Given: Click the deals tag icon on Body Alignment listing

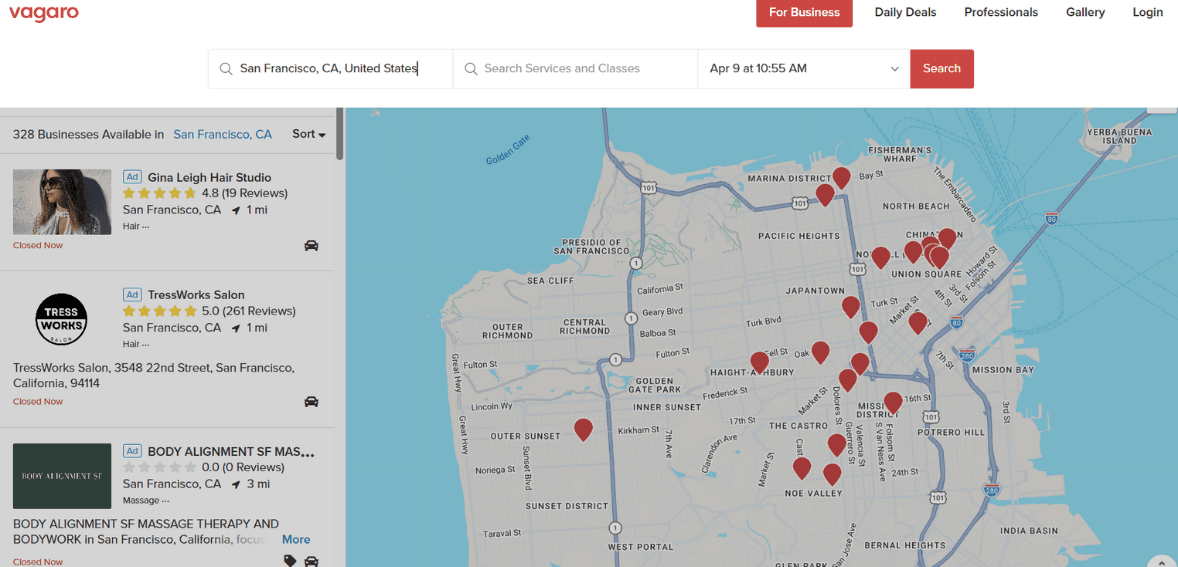Looking at the screenshot, I should click(290, 561).
